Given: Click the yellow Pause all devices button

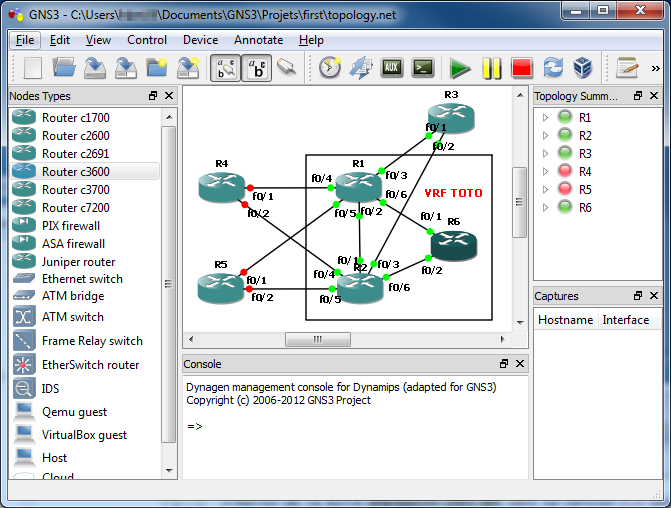Looking at the screenshot, I should (491, 68).
